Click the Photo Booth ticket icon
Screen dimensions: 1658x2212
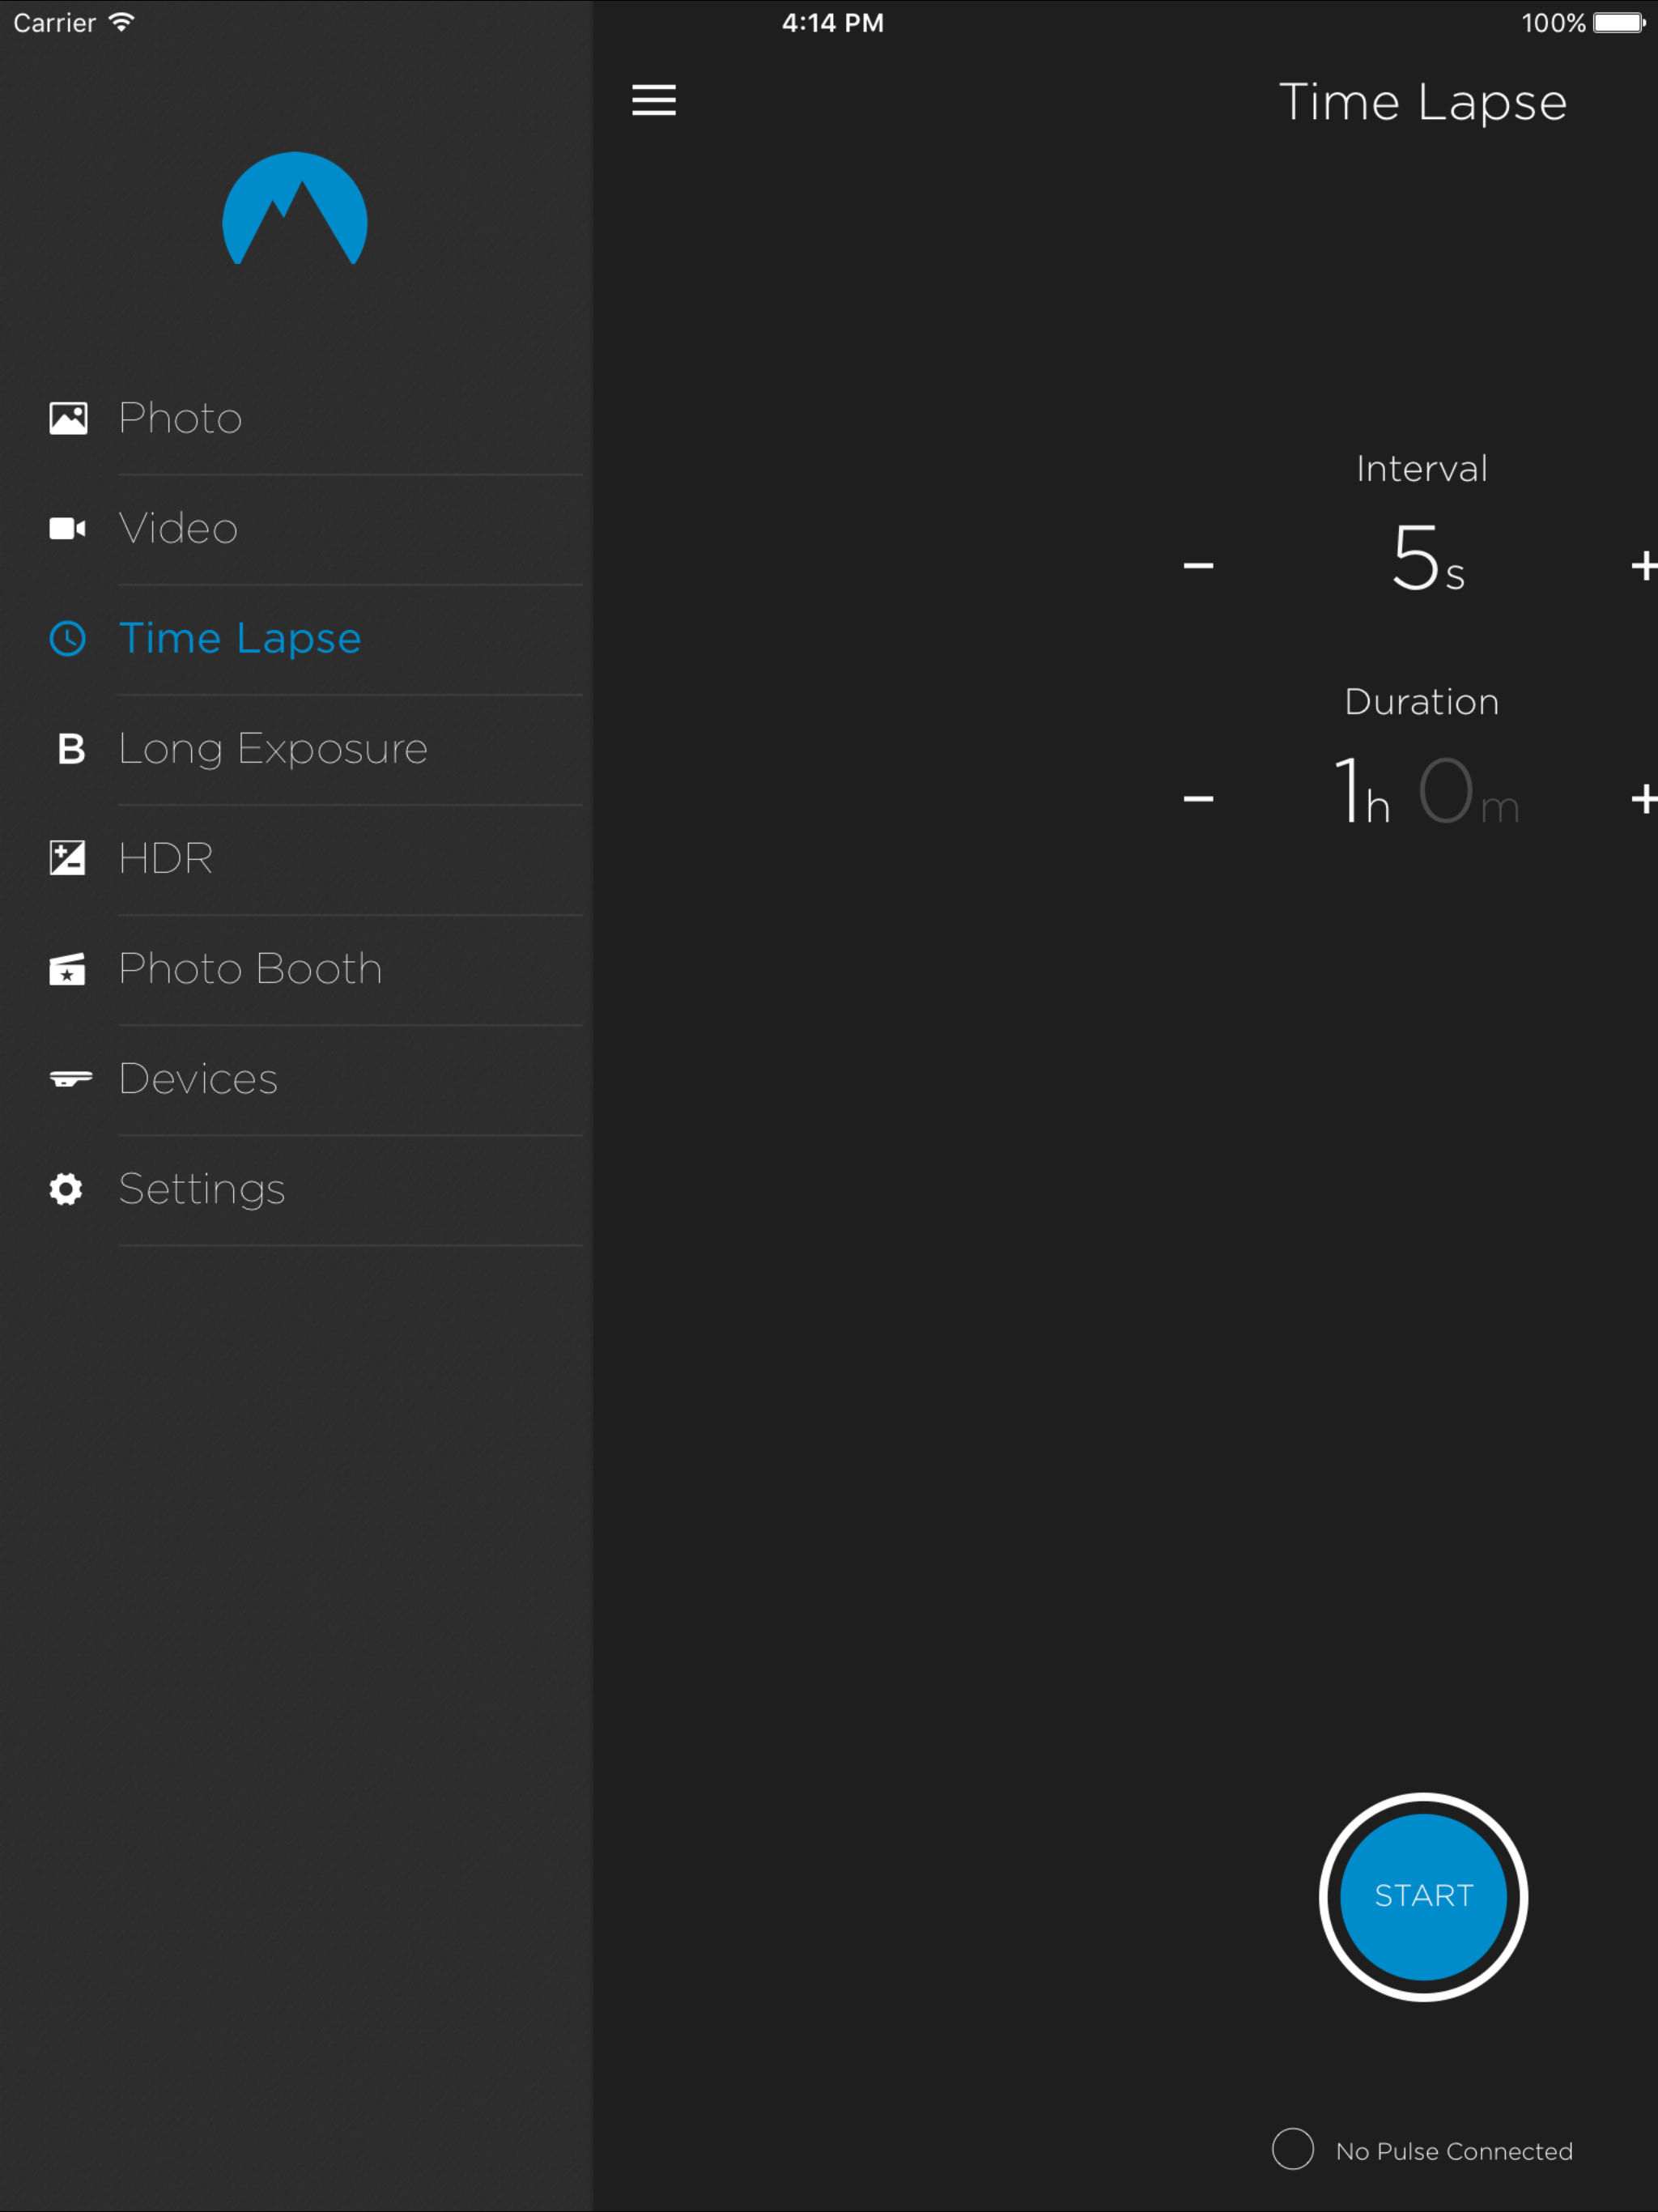point(68,968)
